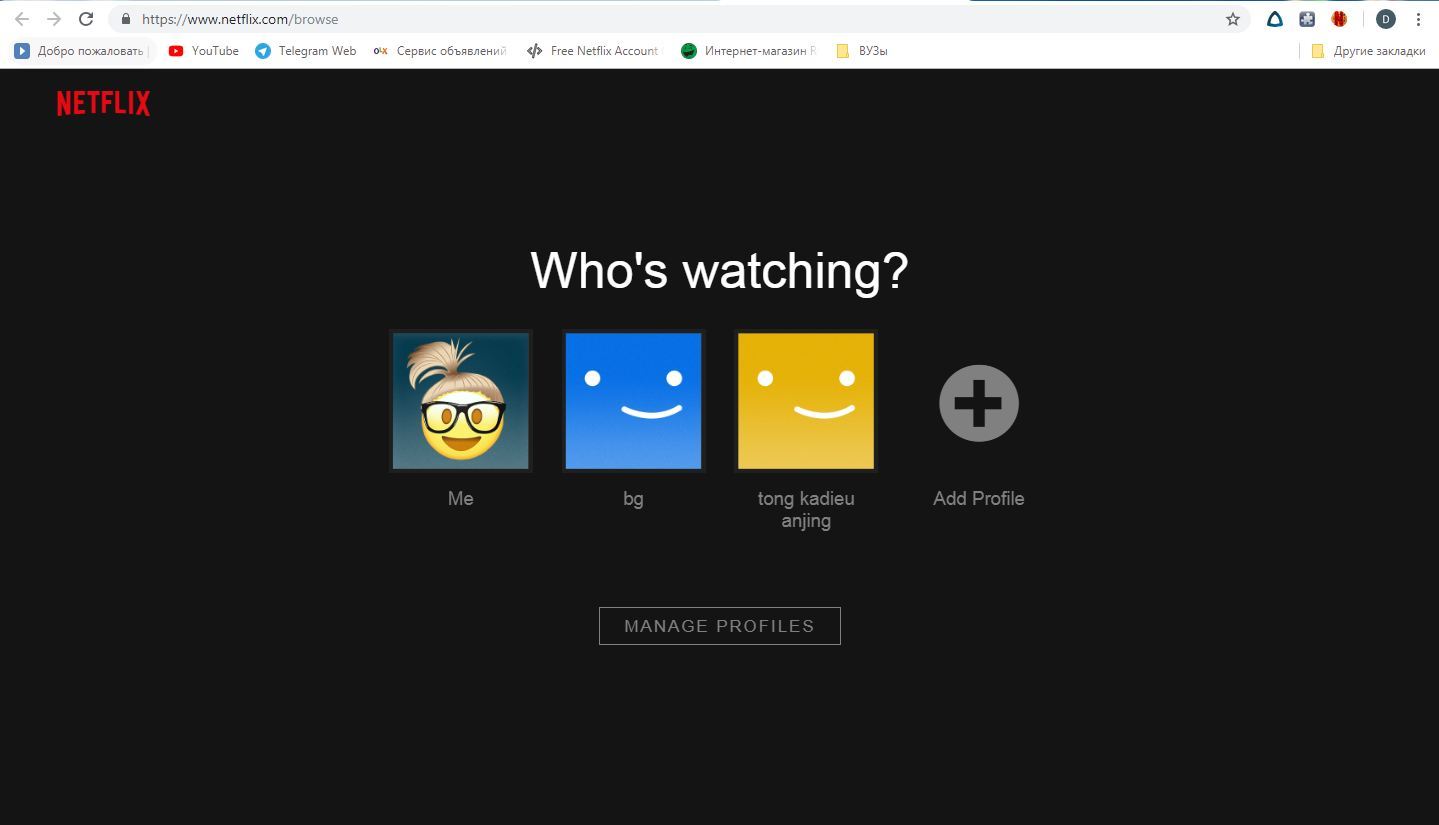This screenshot has height=825, width=1439.
Task: Bookmark this page with the star
Action: click(x=1232, y=19)
